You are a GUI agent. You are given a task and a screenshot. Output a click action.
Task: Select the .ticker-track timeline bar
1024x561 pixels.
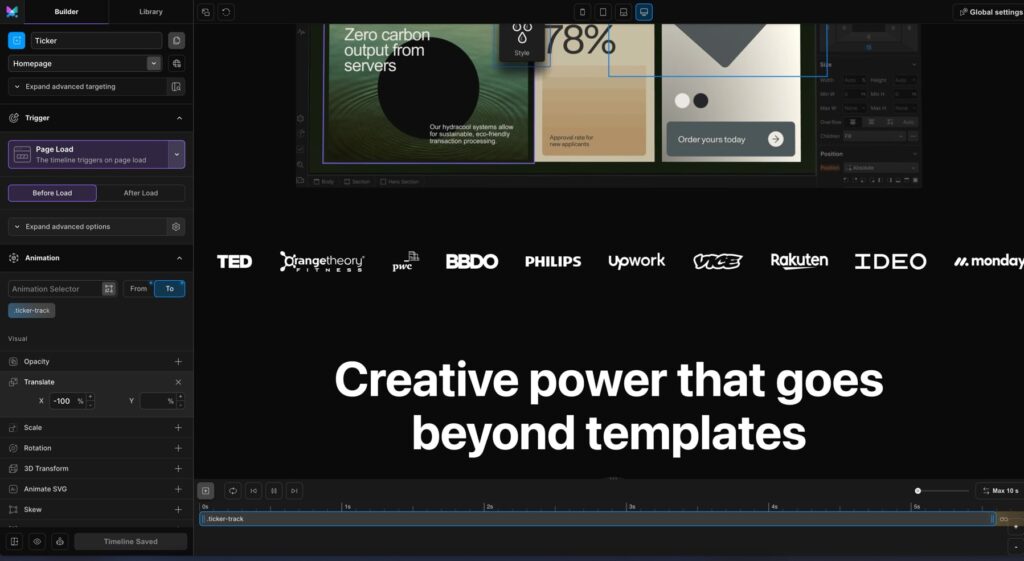tap(598, 519)
